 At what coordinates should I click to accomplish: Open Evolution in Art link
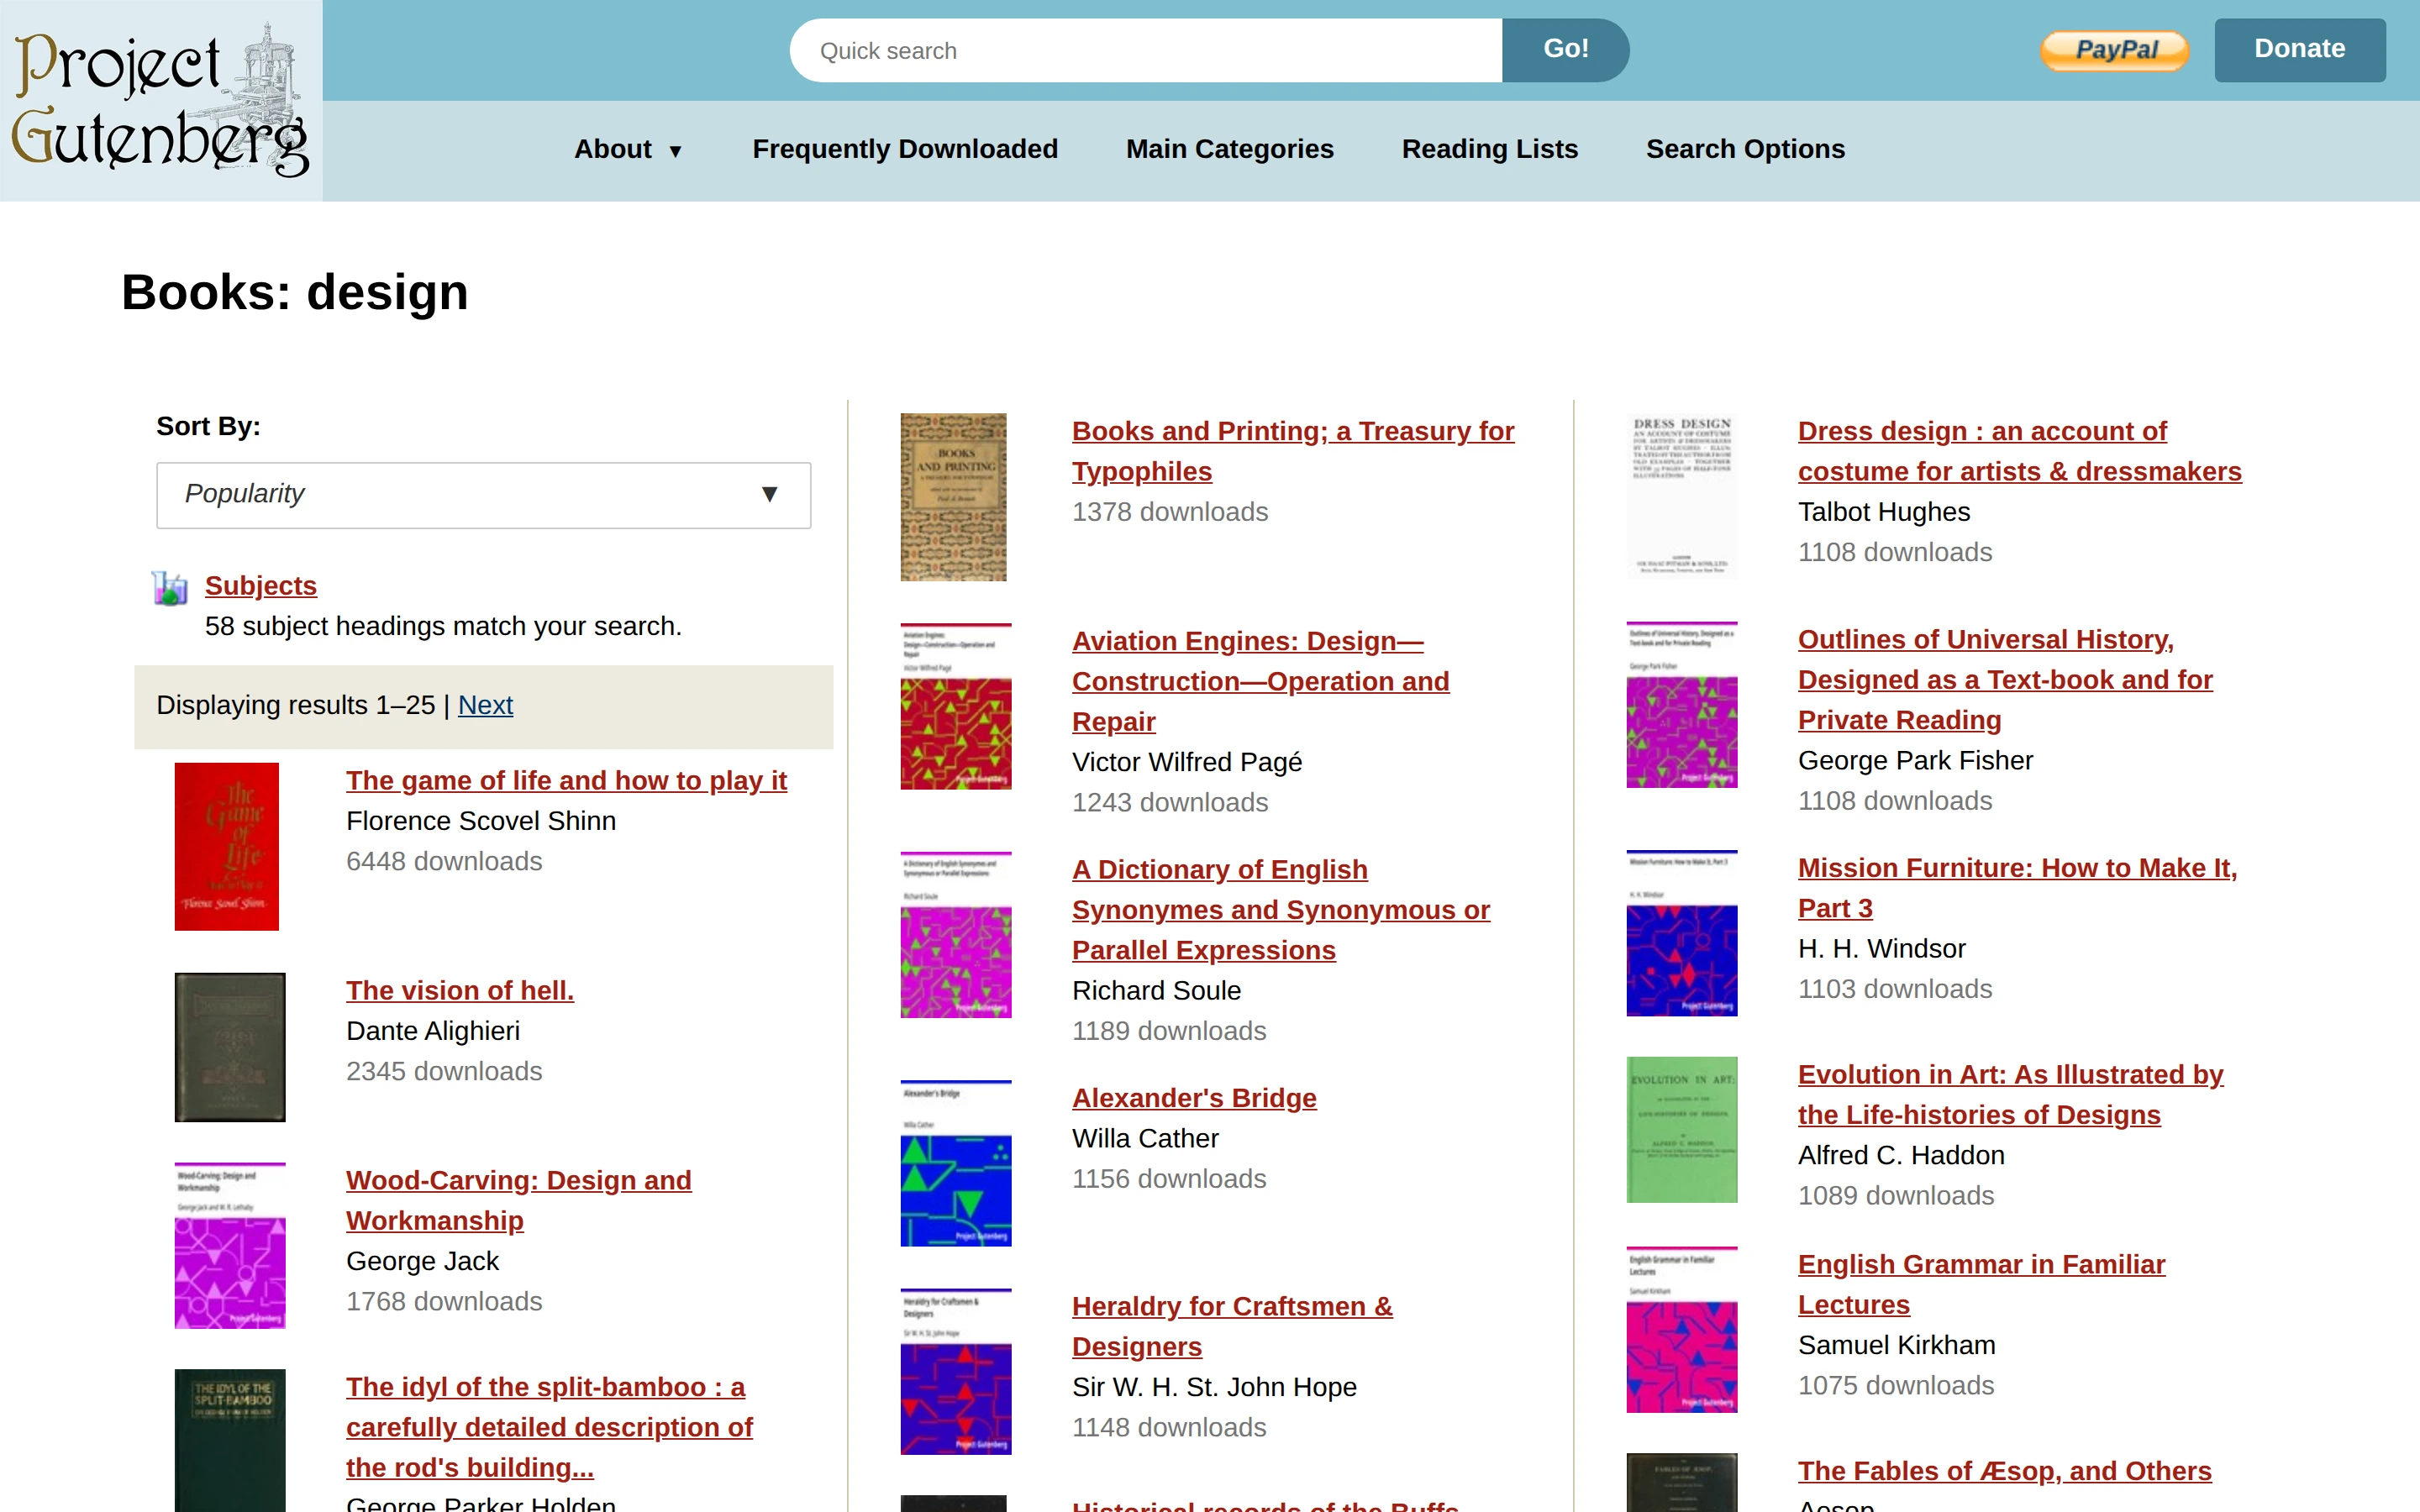(2010, 1094)
